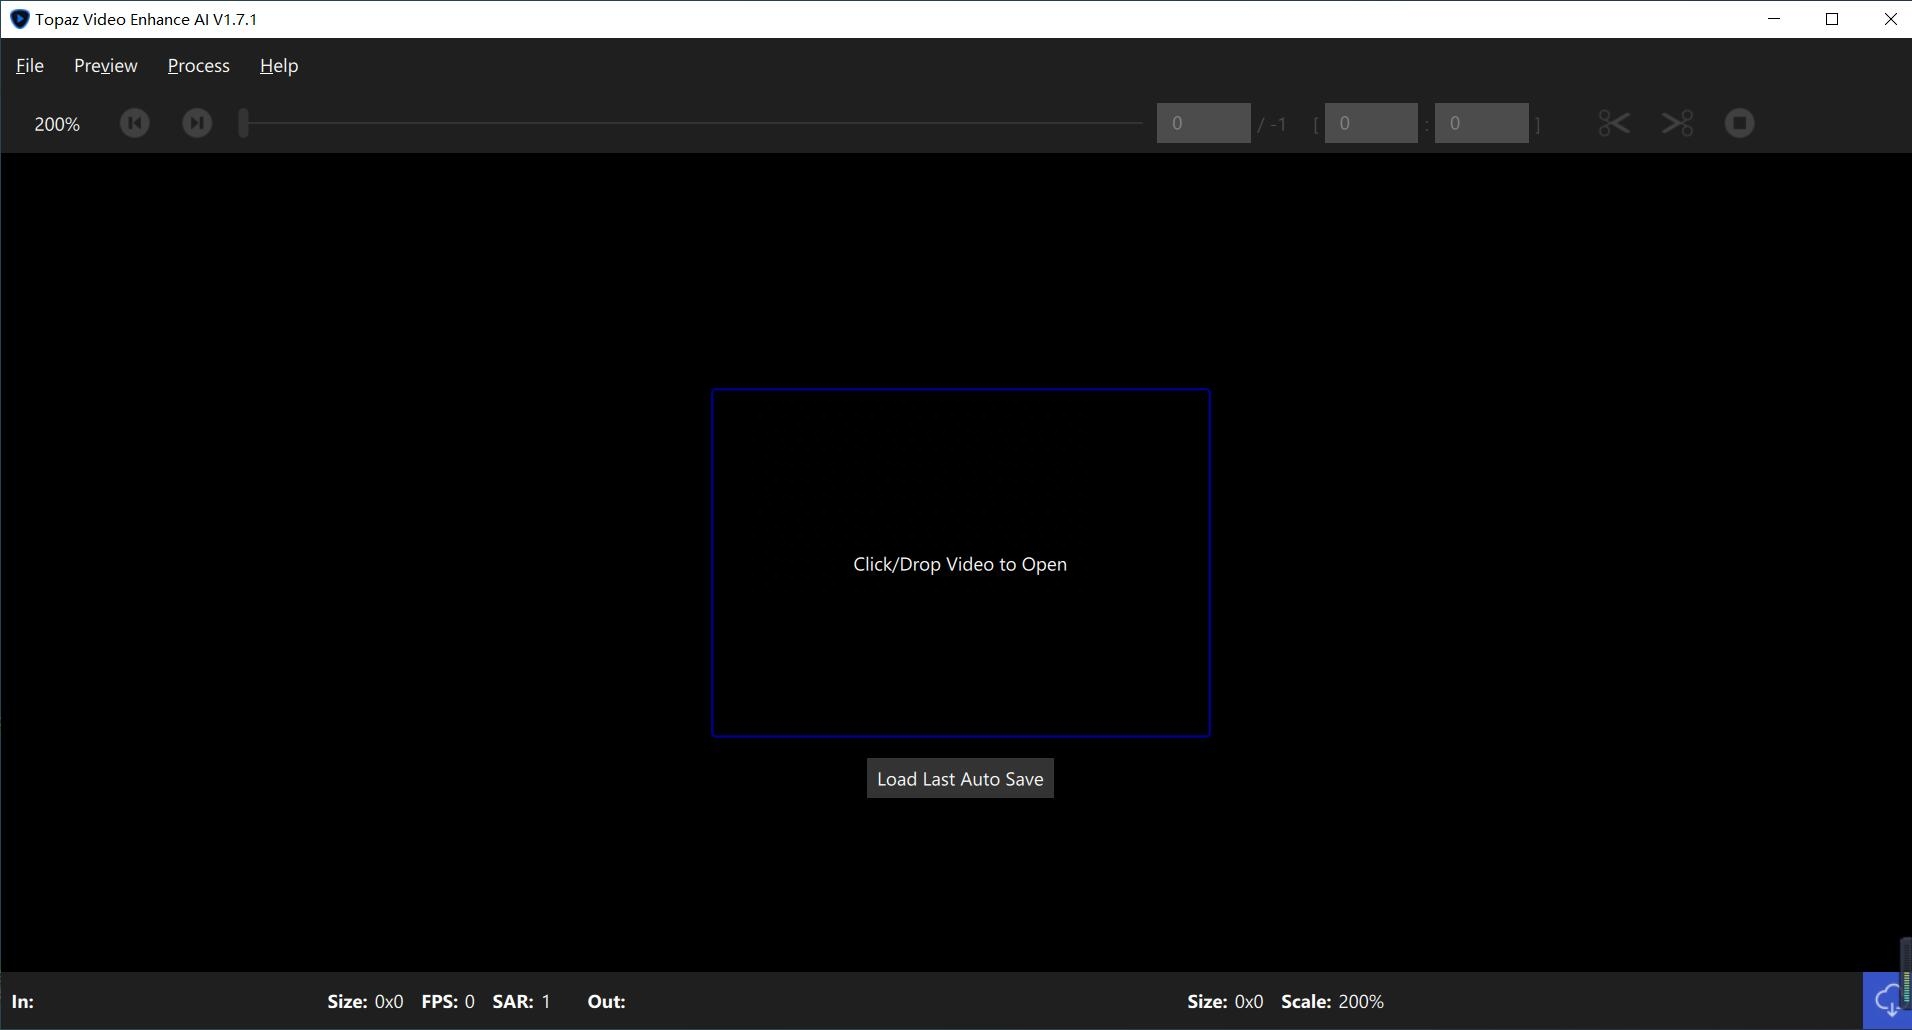1912x1030 pixels.
Task: Open the File menu
Action: tap(30, 66)
